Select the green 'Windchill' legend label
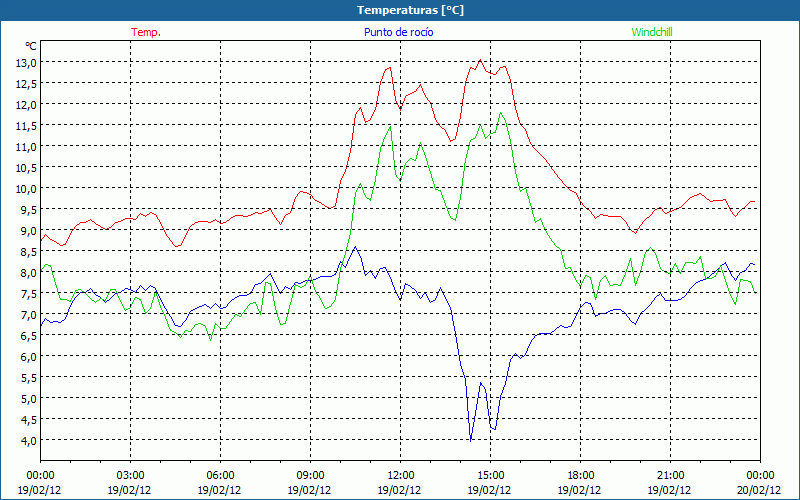The image size is (800, 500). pos(652,32)
